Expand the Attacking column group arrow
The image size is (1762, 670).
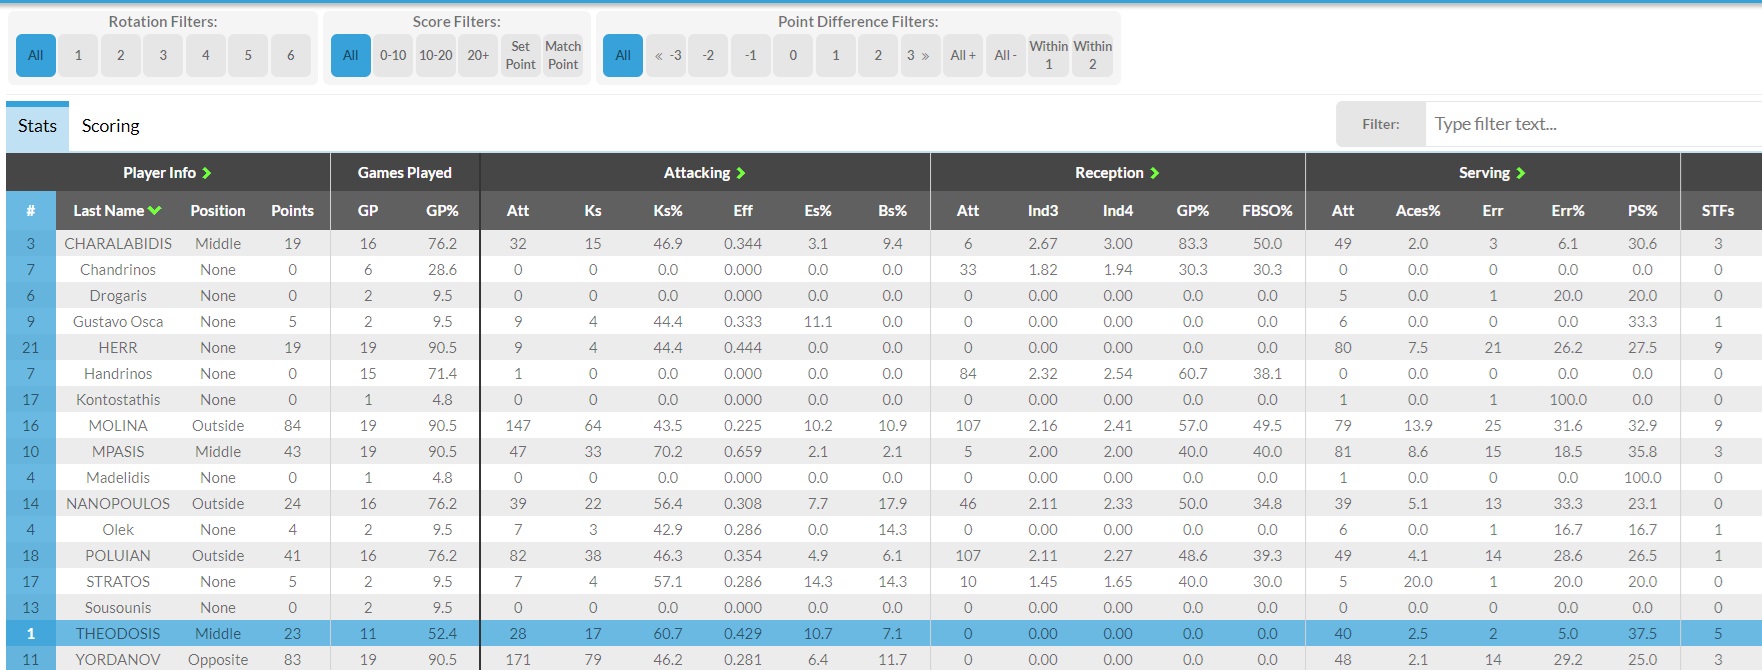(741, 173)
